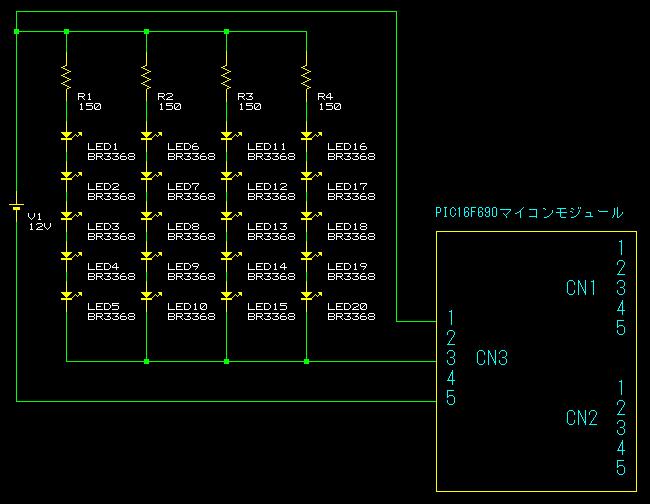Select the LED1 diode symbol
This screenshot has width=650, height=504.
70,136
